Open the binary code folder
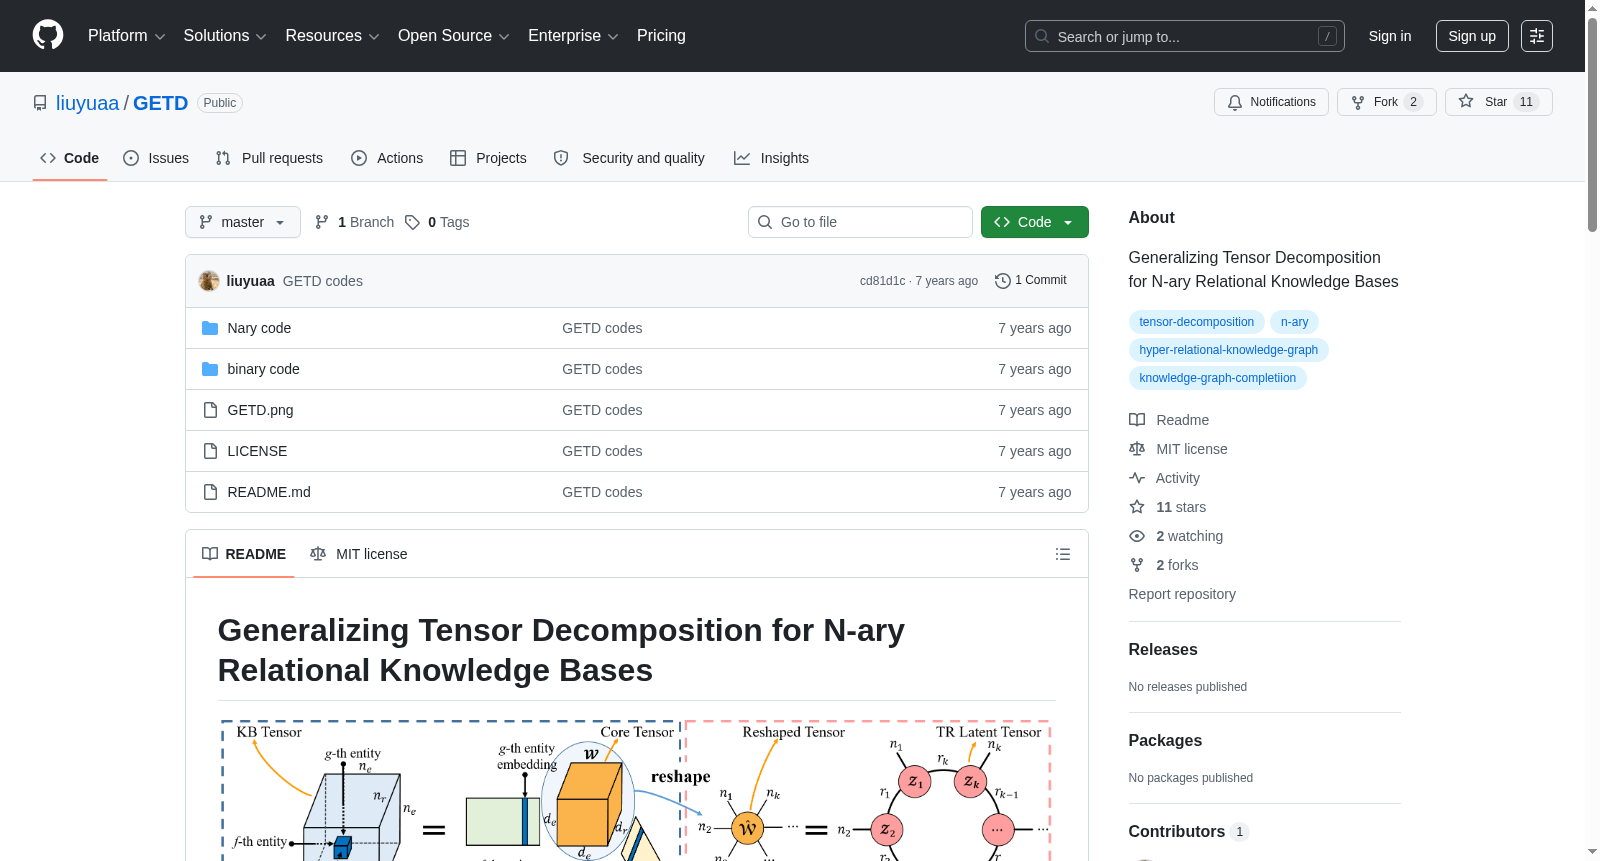This screenshot has height=861, width=1600. [x=263, y=369]
